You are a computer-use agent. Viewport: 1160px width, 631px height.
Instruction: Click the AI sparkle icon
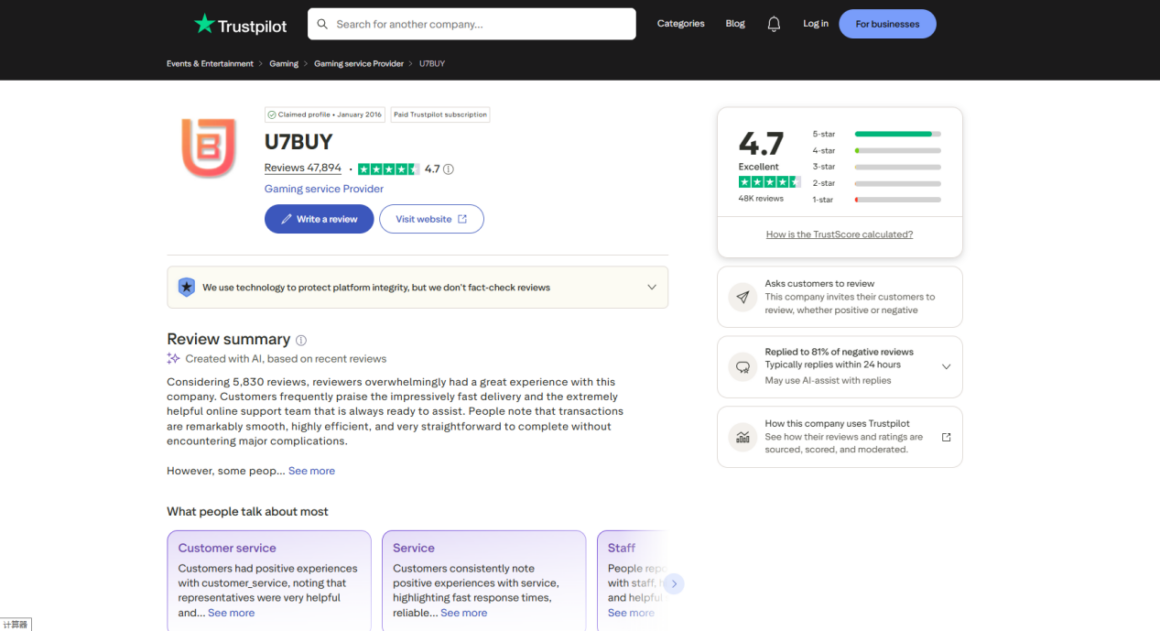(173, 359)
